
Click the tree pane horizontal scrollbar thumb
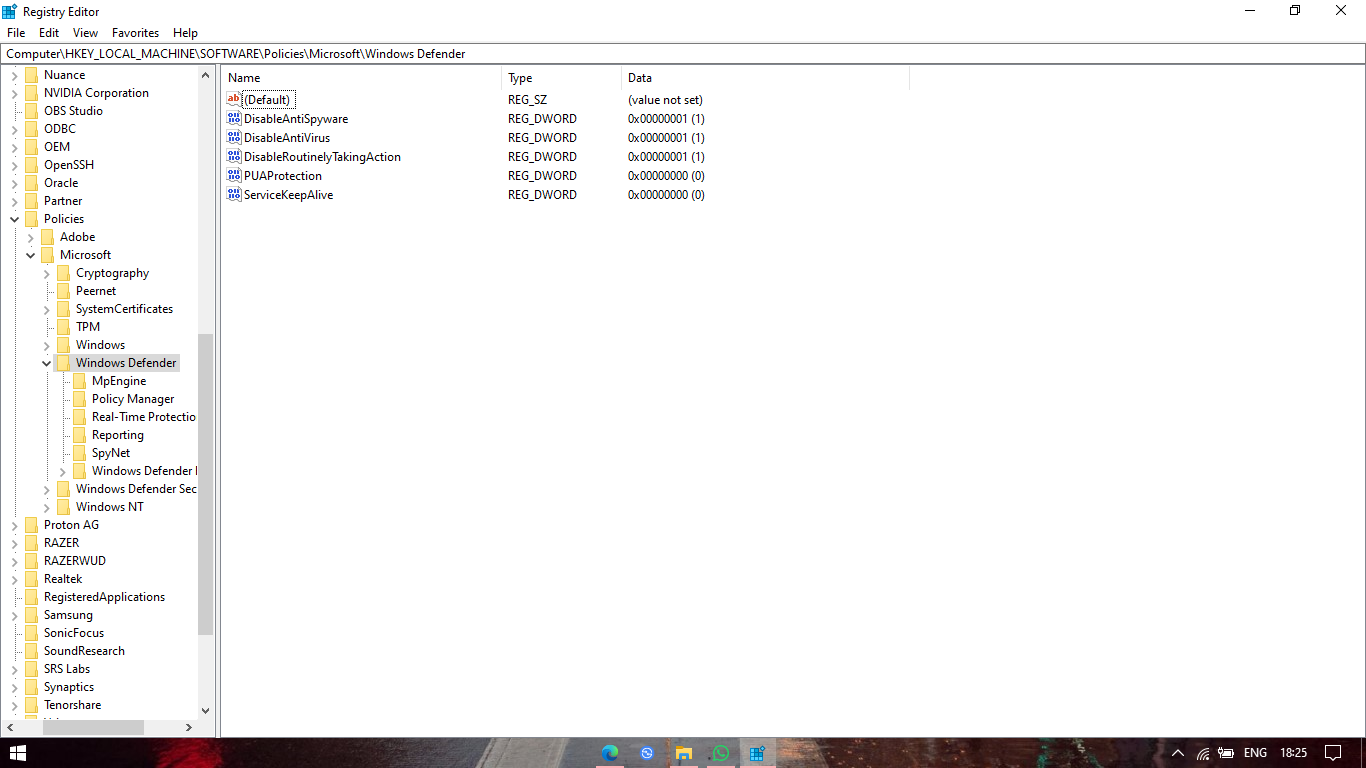click(93, 727)
